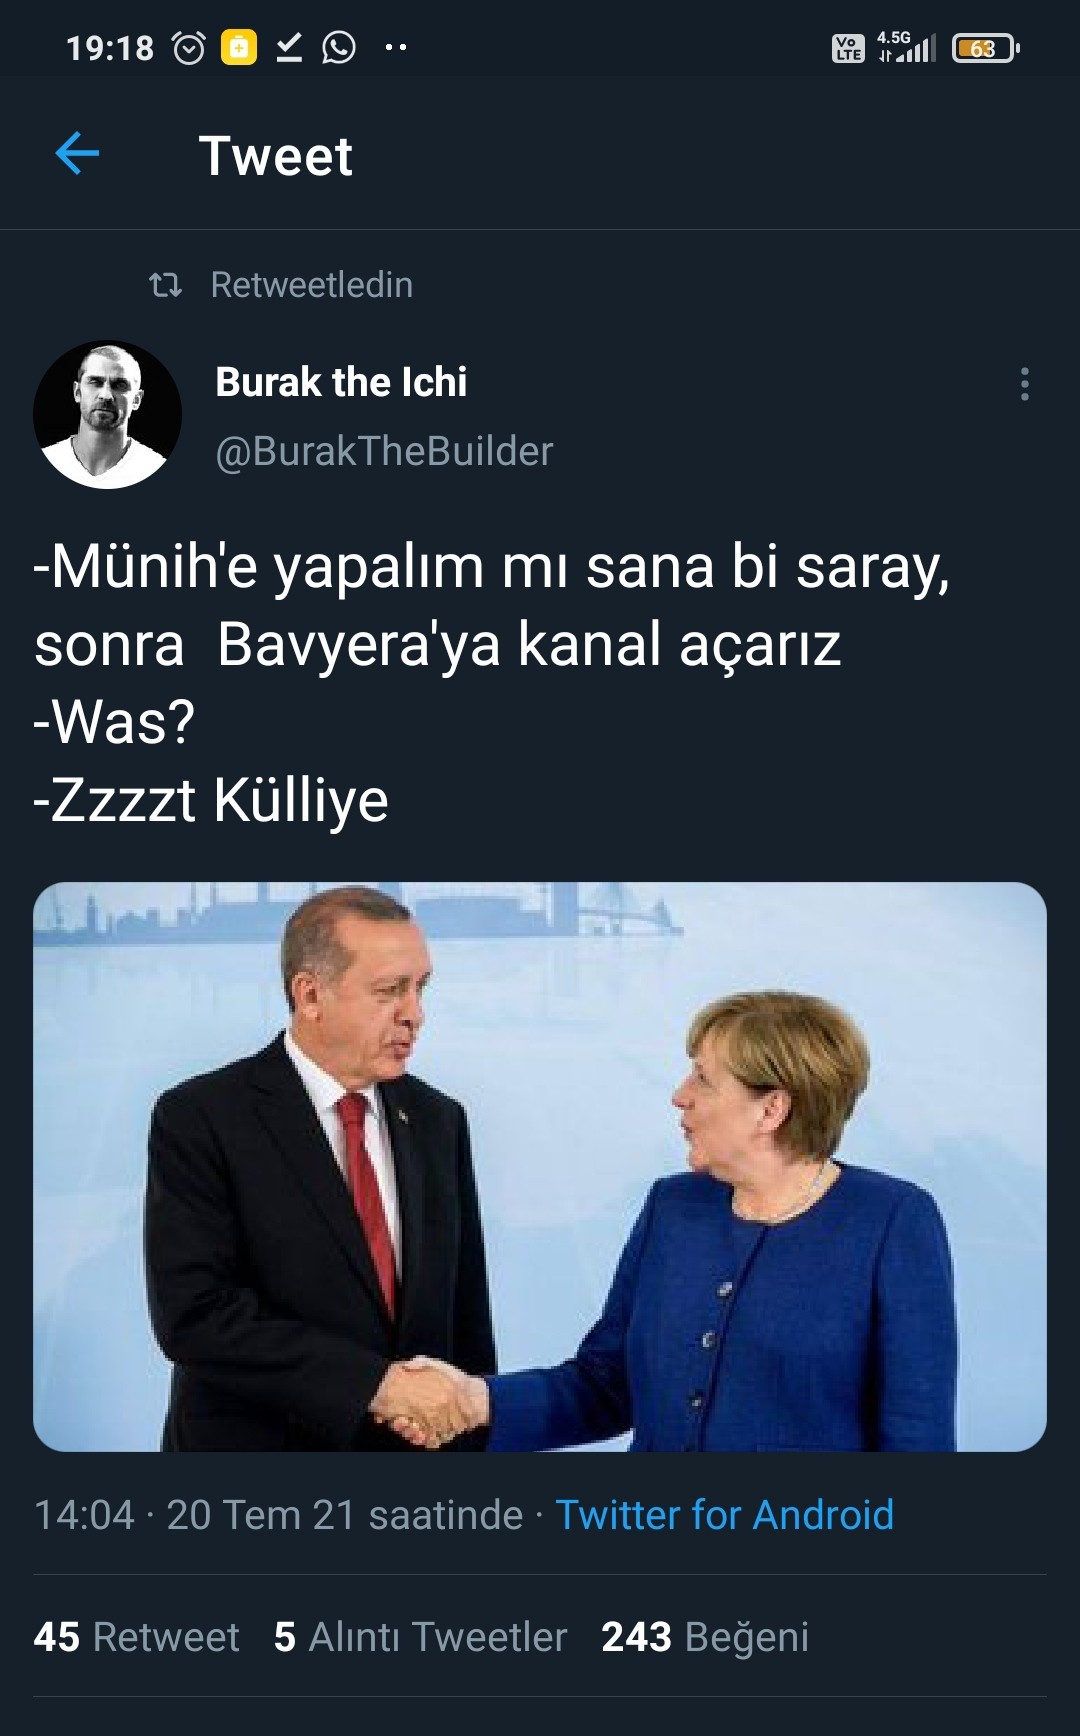
Task: Open the handshake photo in the tweet
Action: pyautogui.click(x=540, y=1166)
